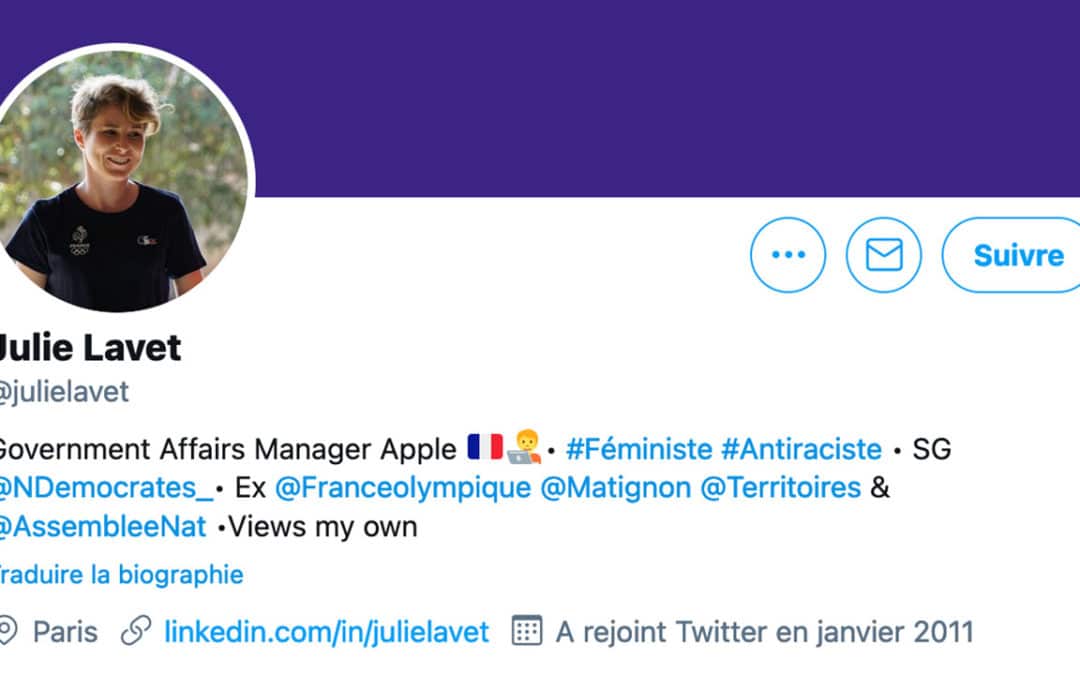This screenshot has height=675, width=1080.
Task: Click the French flag emoji in the bio
Action: pos(484,447)
